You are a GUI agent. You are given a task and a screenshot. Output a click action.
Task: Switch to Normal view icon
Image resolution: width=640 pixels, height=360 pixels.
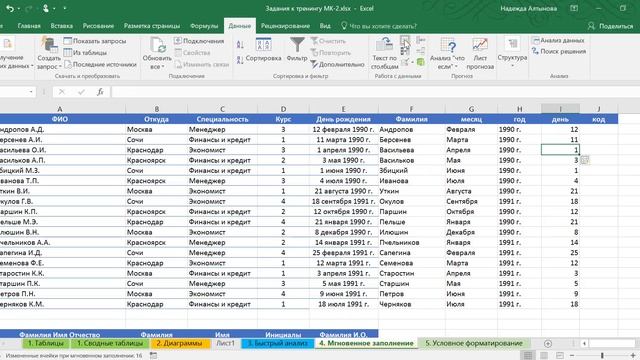tap(528, 356)
